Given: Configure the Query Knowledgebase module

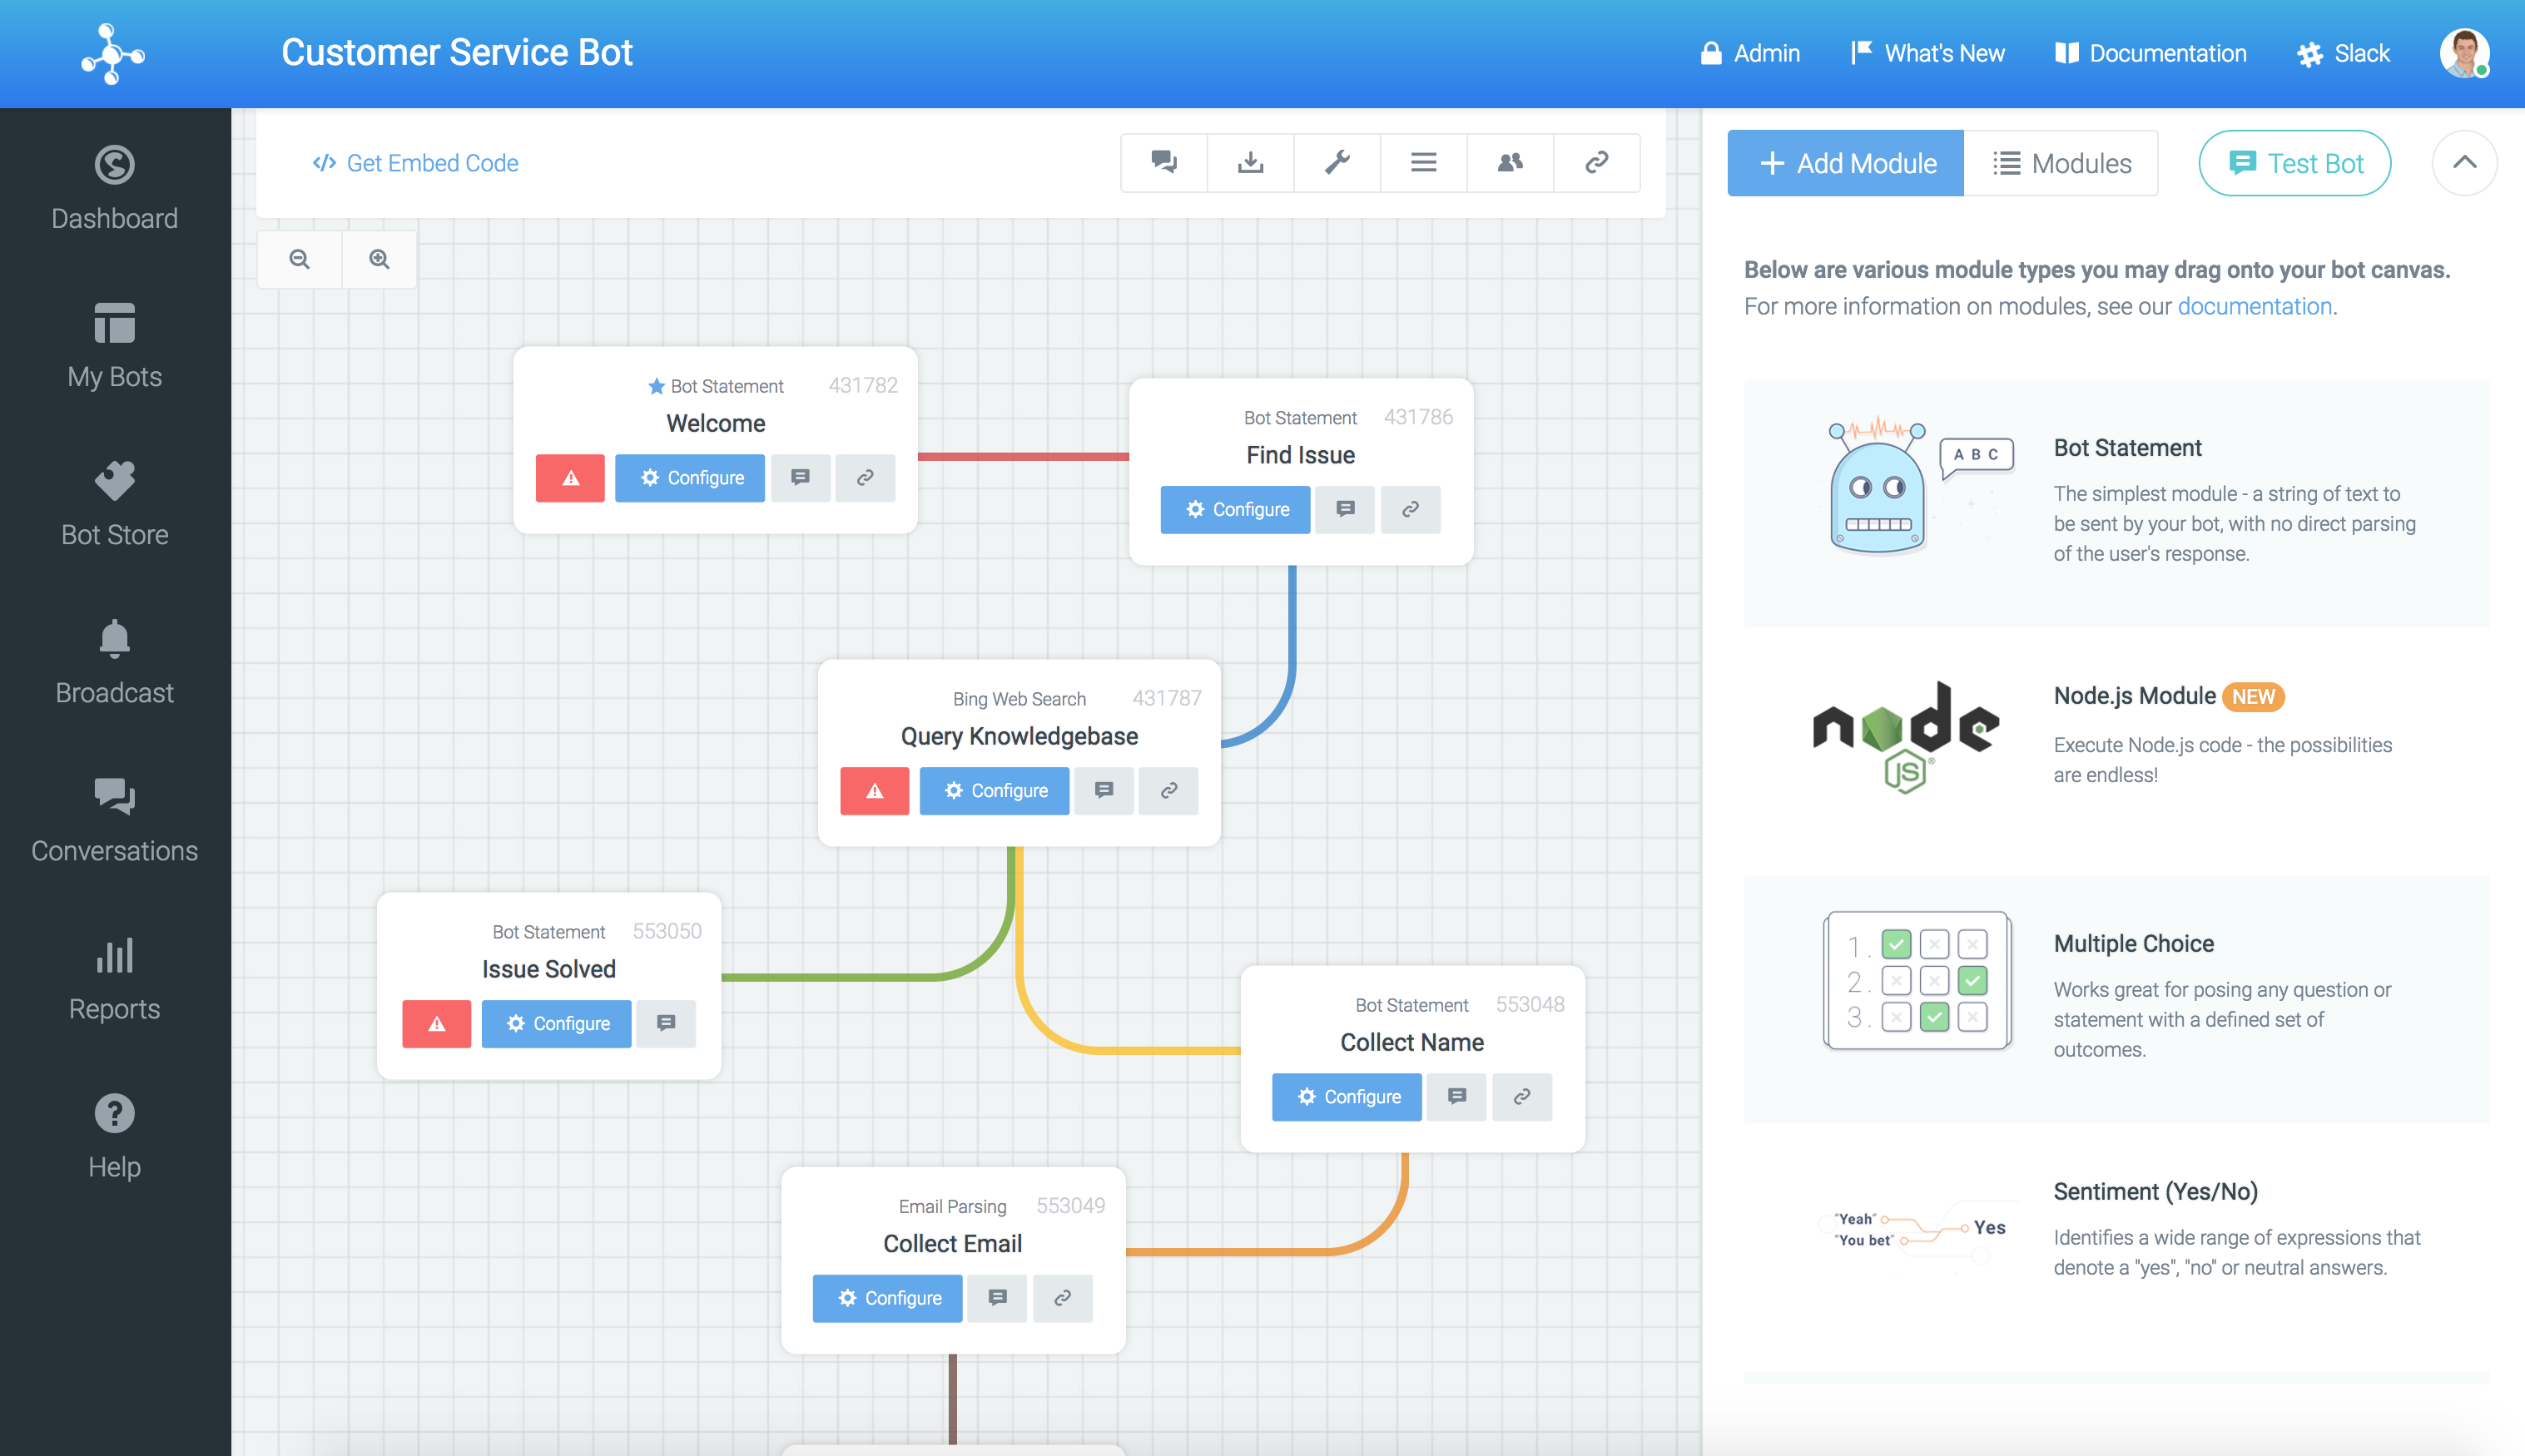Looking at the screenshot, I should [994, 791].
